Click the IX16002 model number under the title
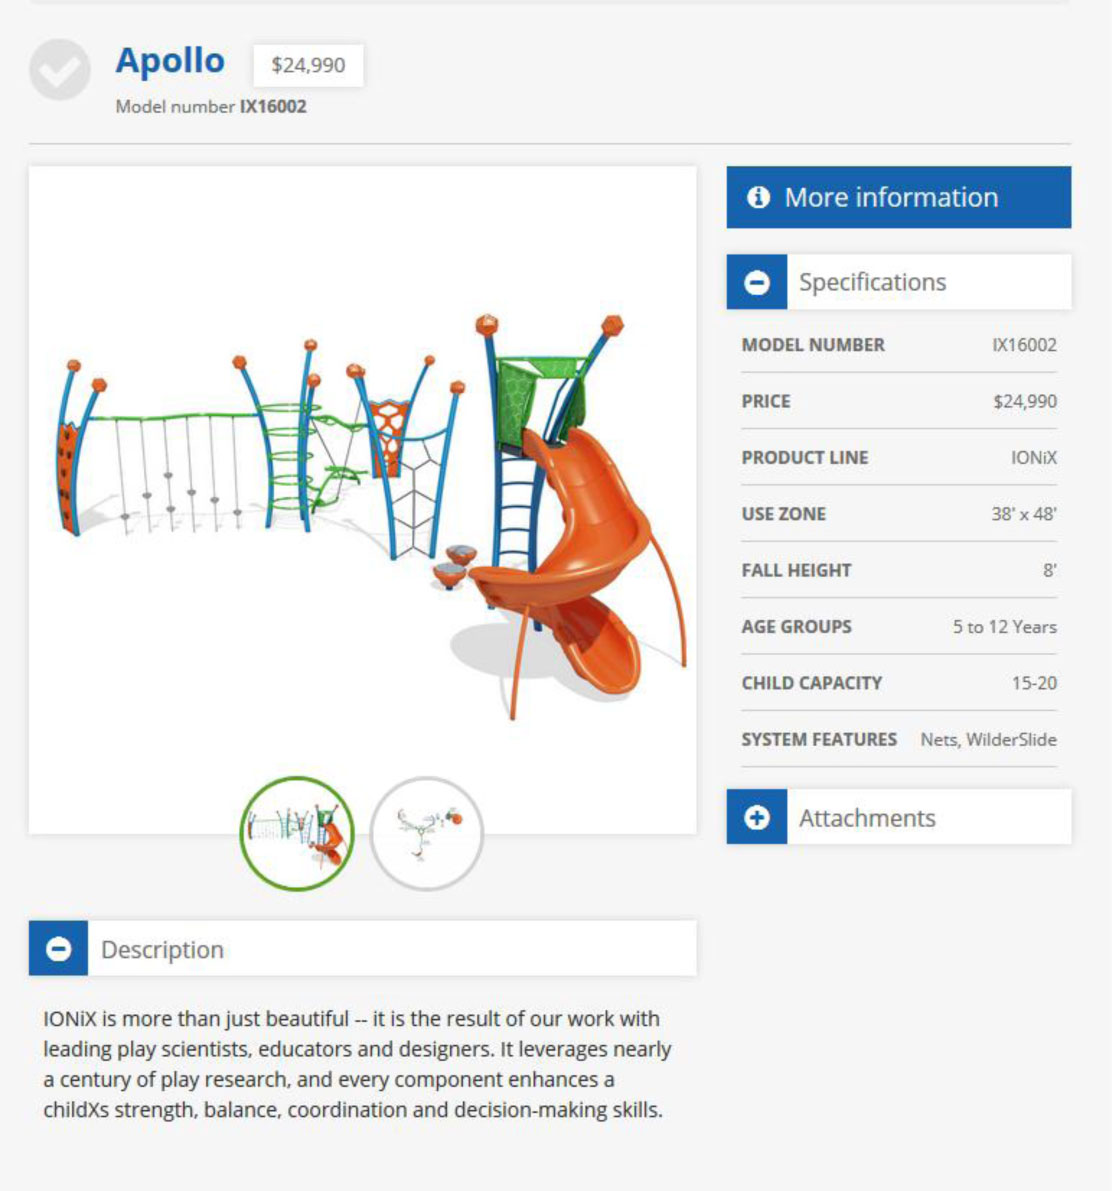1112x1191 pixels. pyautogui.click(x=273, y=107)
